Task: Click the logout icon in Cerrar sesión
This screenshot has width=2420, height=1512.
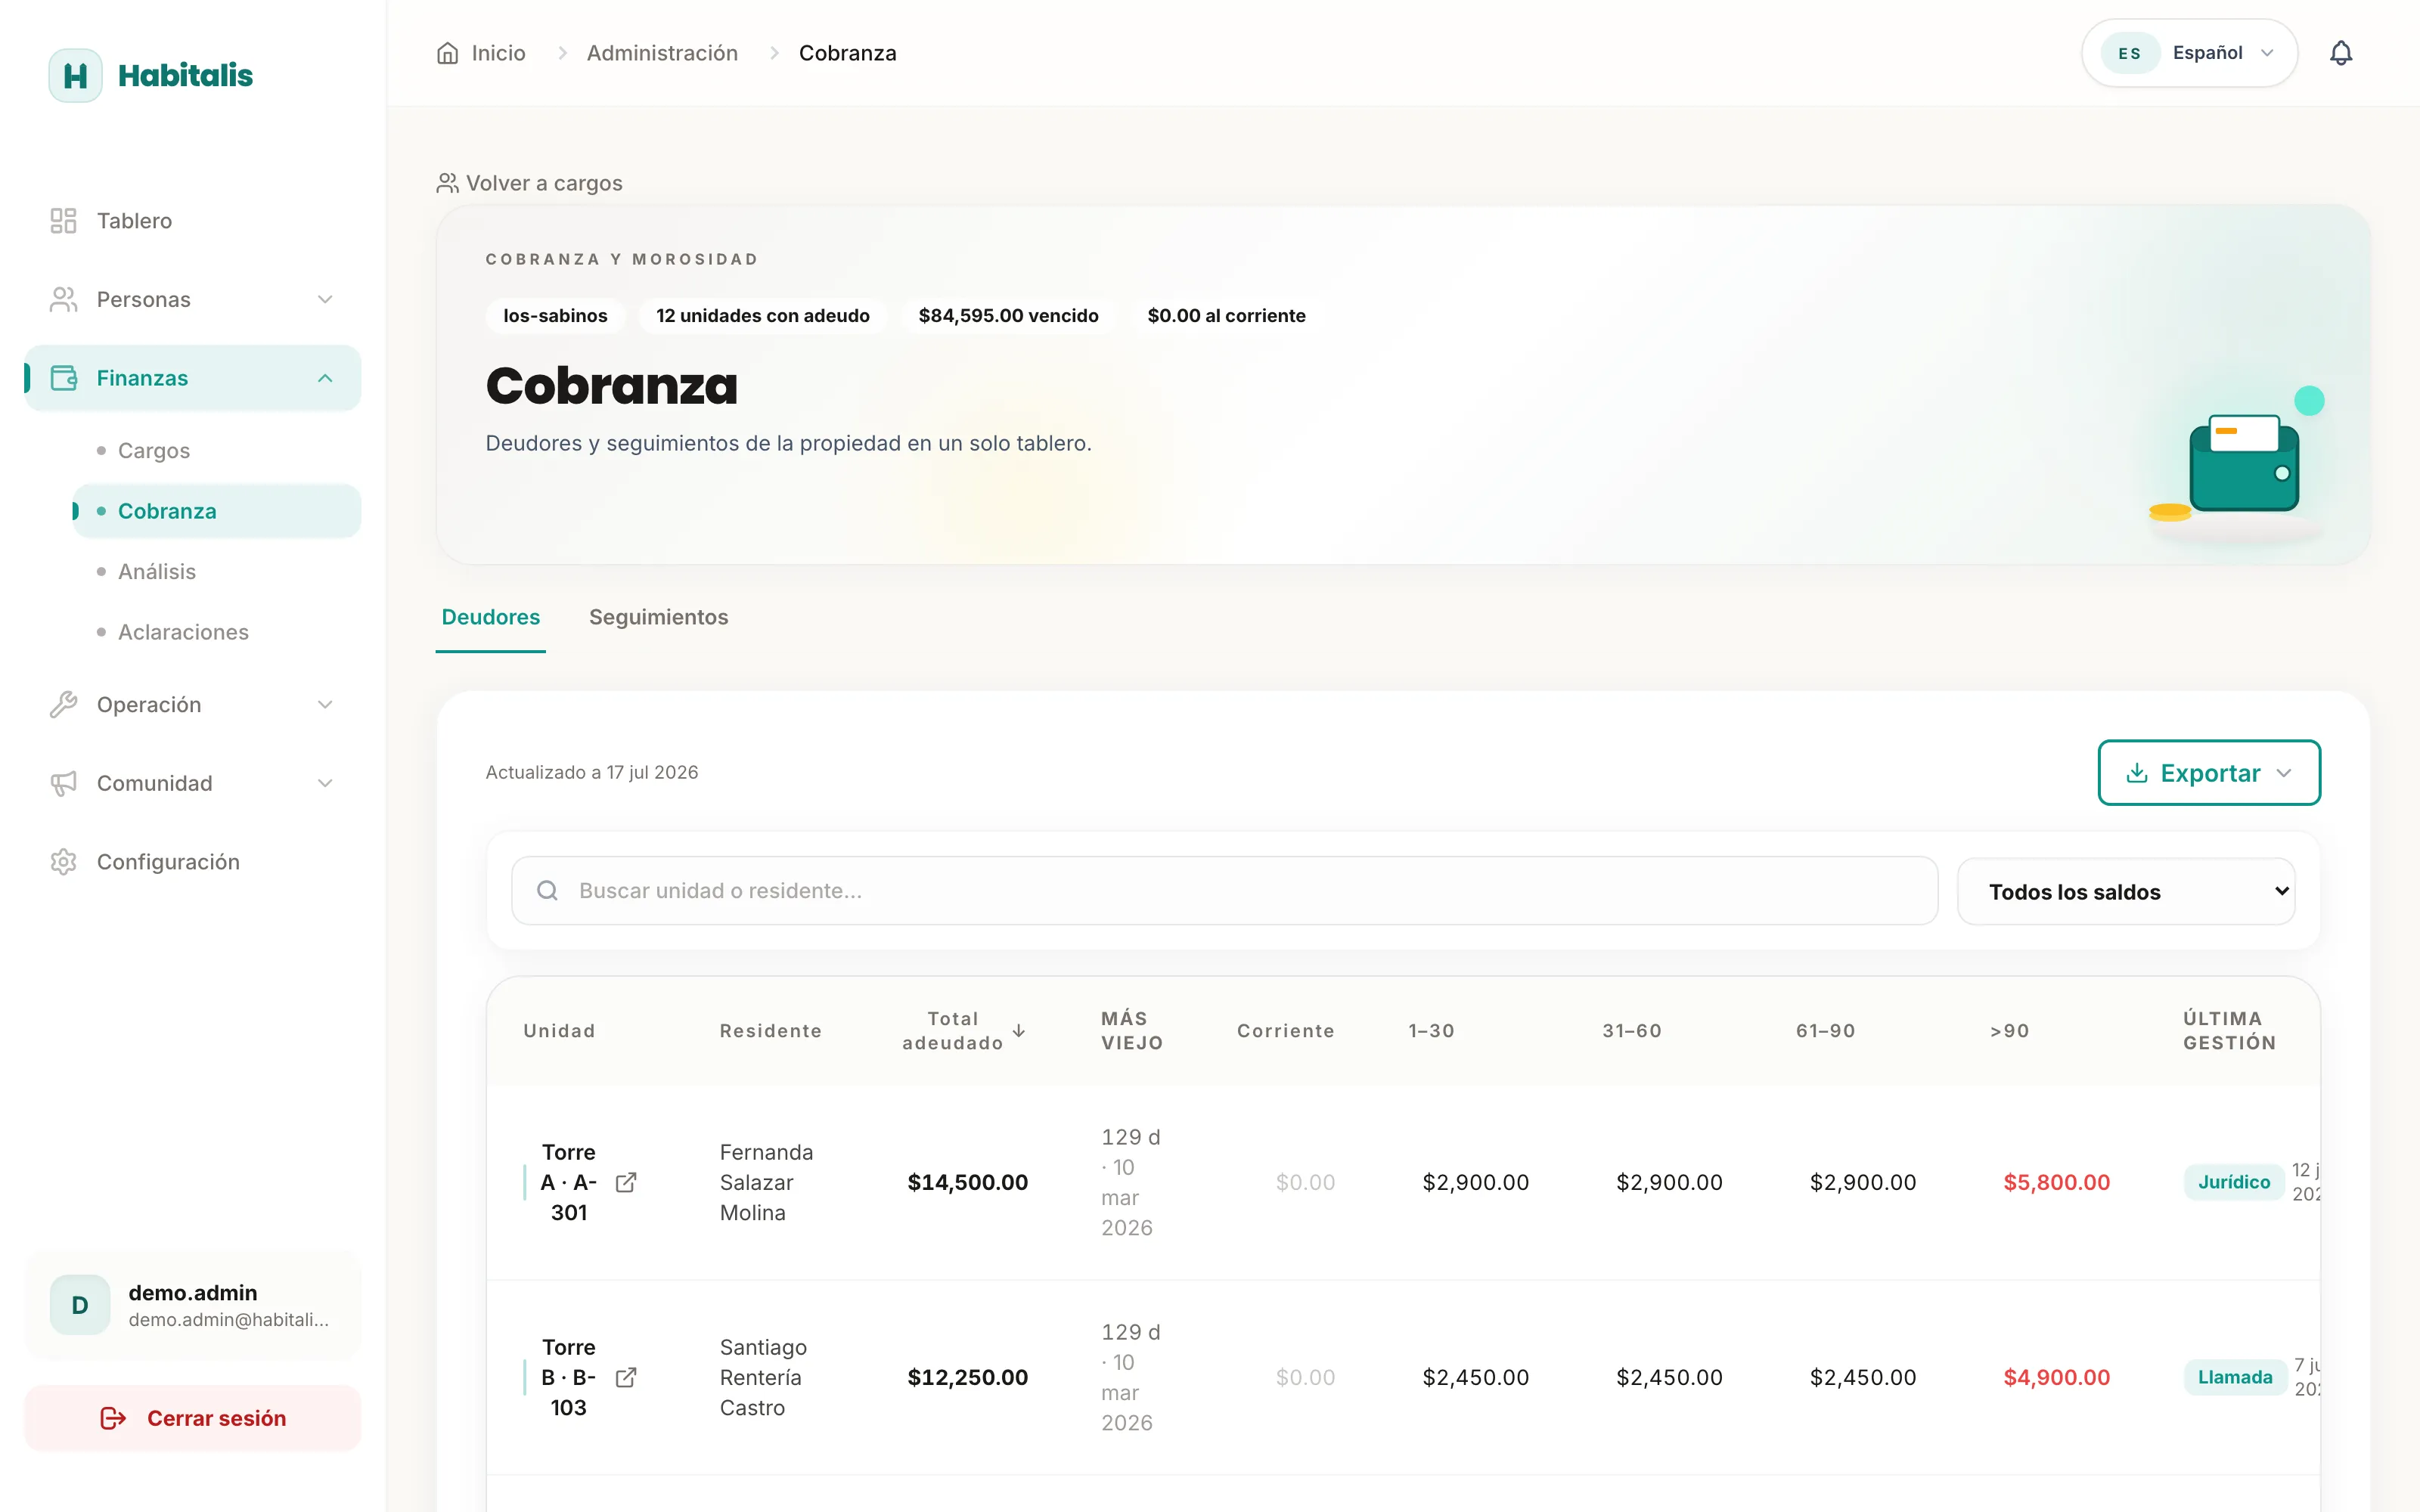Action: pos(113,1418)
